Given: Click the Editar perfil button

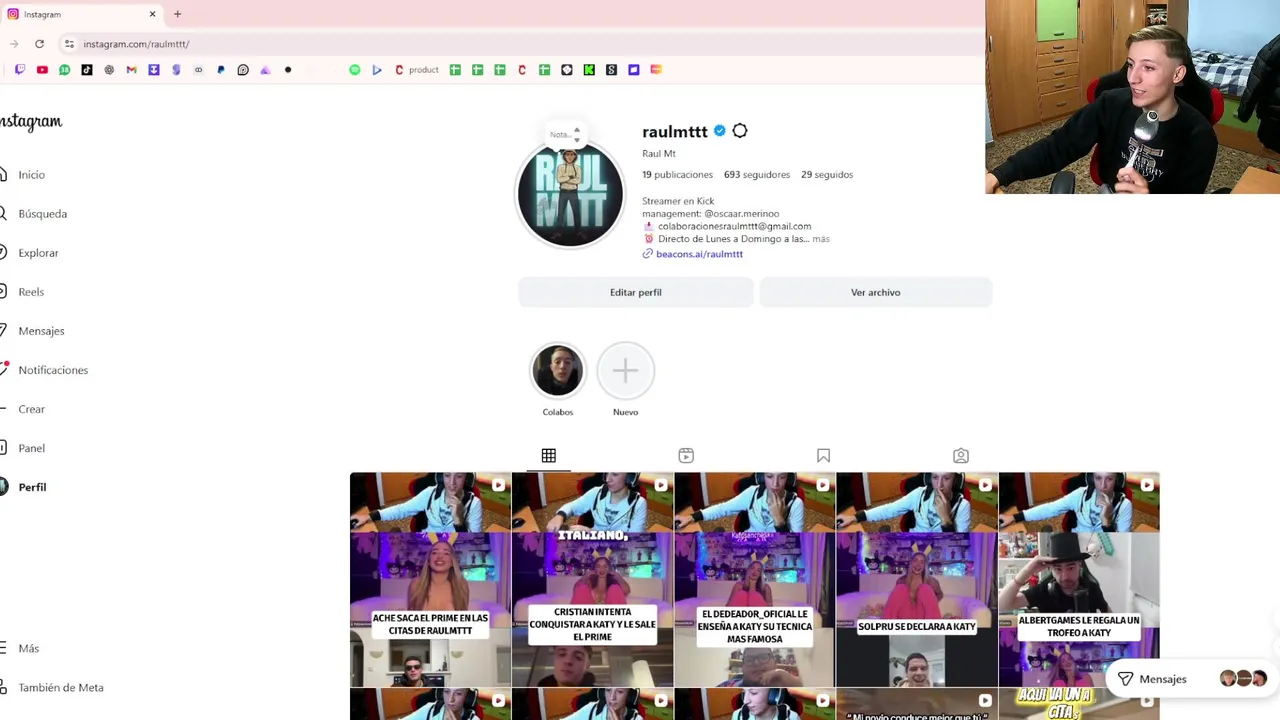Looking at the screenshot, I should pyautogui.click(x=635, y=292).
